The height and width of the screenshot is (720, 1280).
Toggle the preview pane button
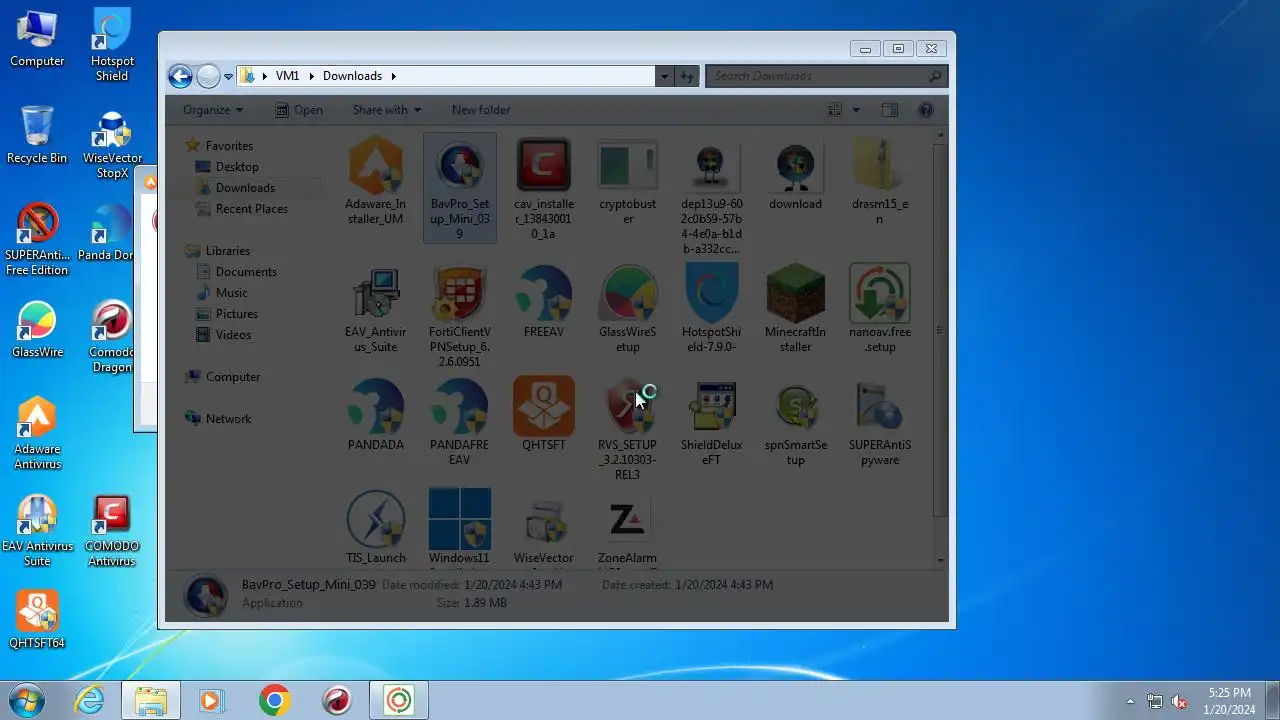coord(890,110)
